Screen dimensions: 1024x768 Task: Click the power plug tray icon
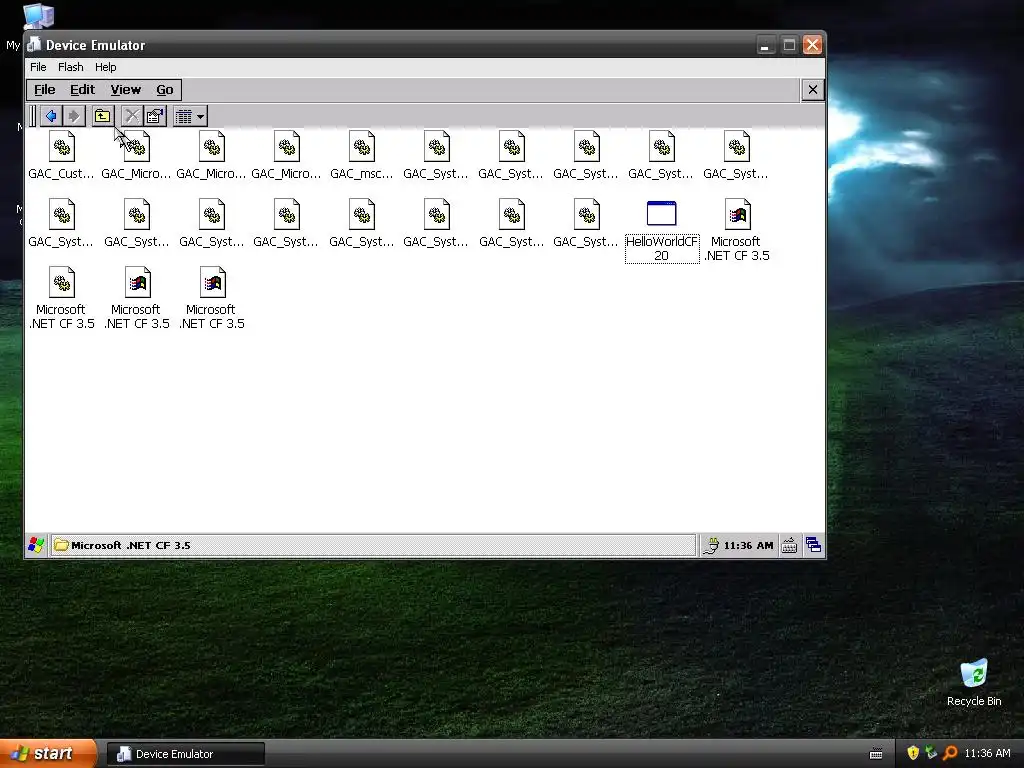coord(711,545)
